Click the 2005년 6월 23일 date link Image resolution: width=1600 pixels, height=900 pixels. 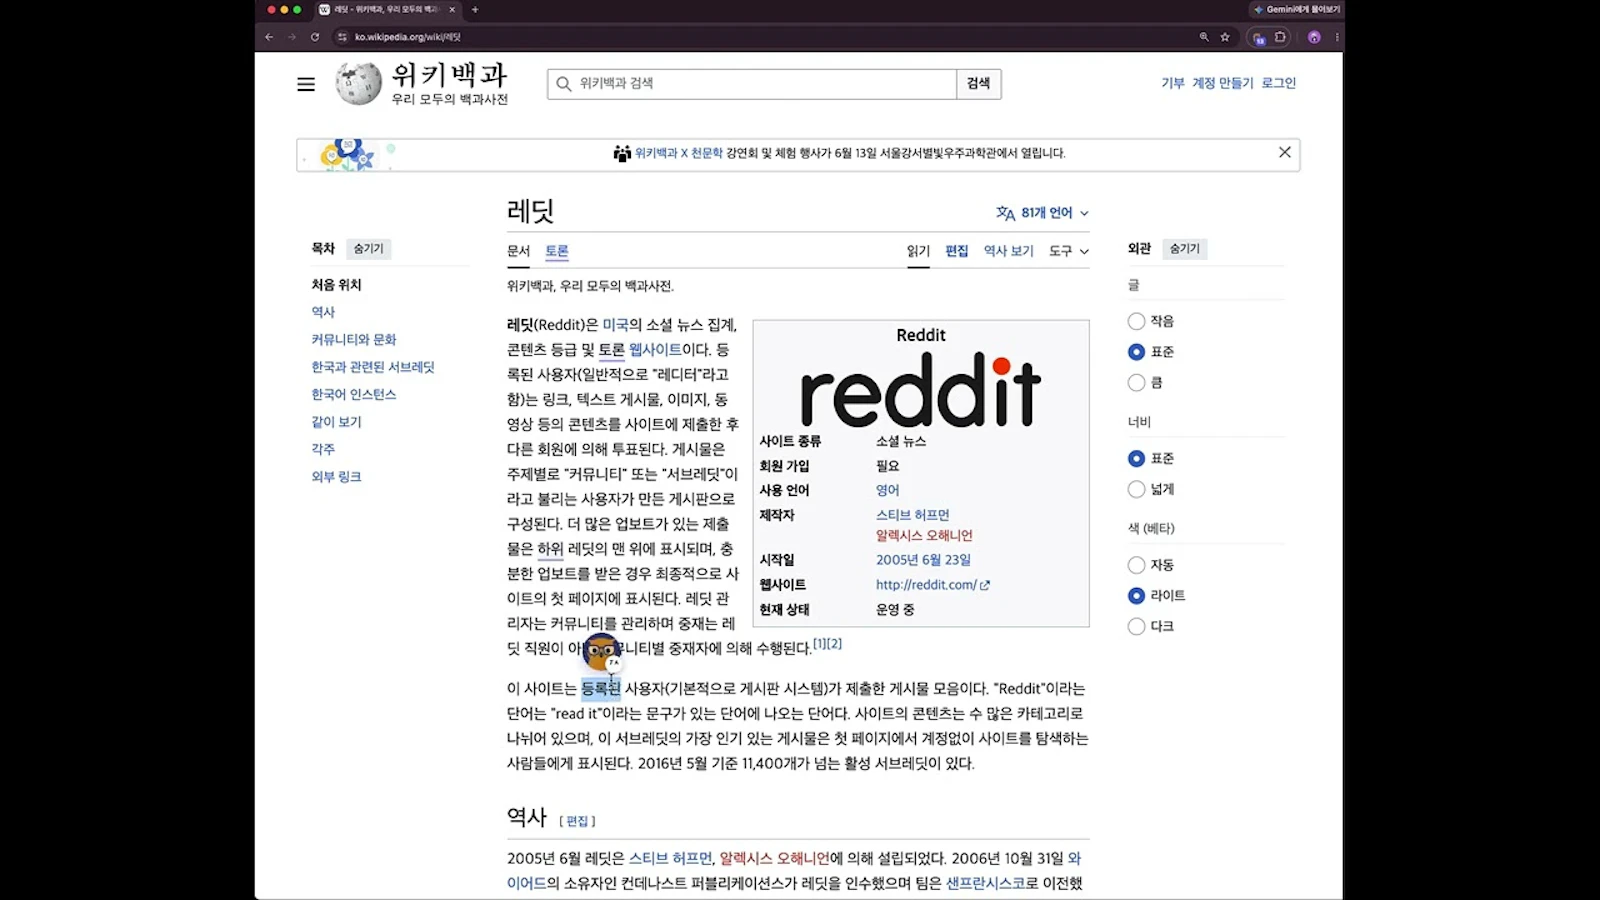click(x=923, y=560)
